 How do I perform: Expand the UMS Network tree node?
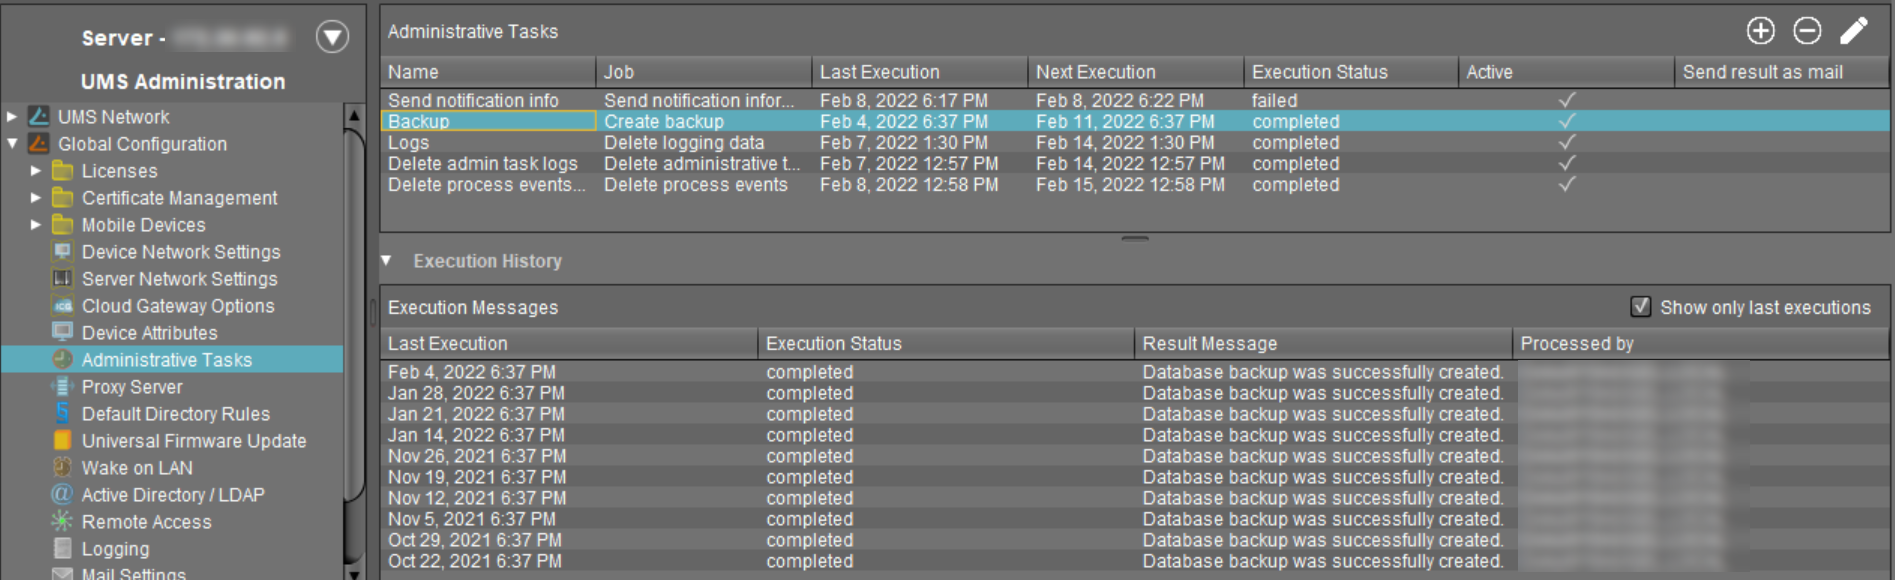pyautogui.click(x=12, y=117)
